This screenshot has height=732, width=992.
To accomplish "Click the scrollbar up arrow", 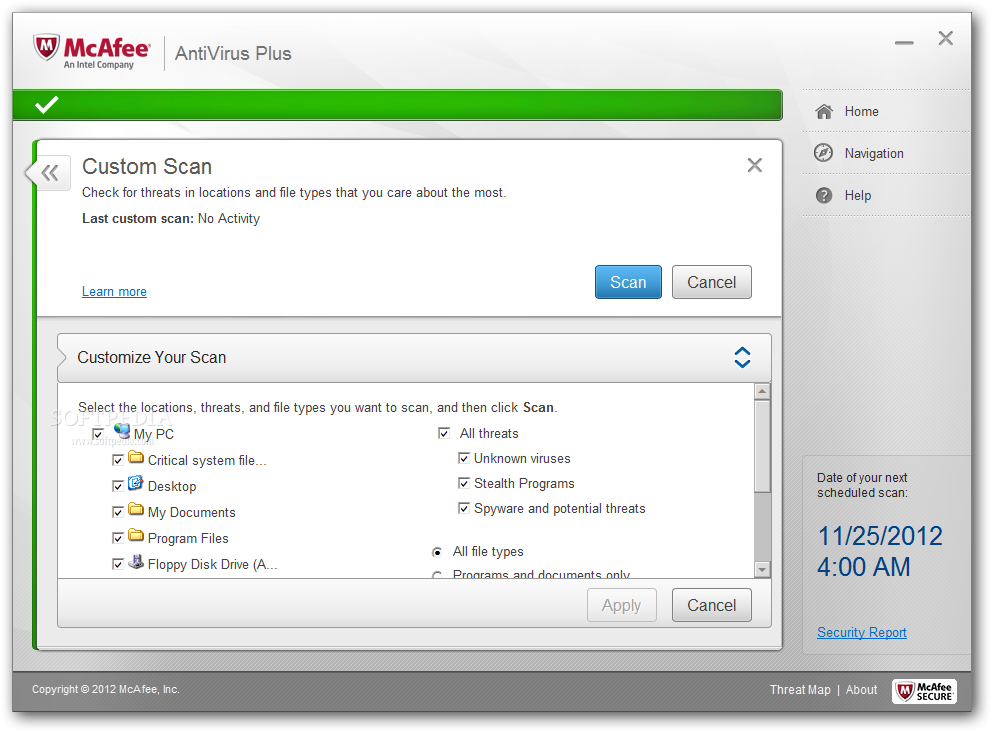I will [x=762, y=392].
